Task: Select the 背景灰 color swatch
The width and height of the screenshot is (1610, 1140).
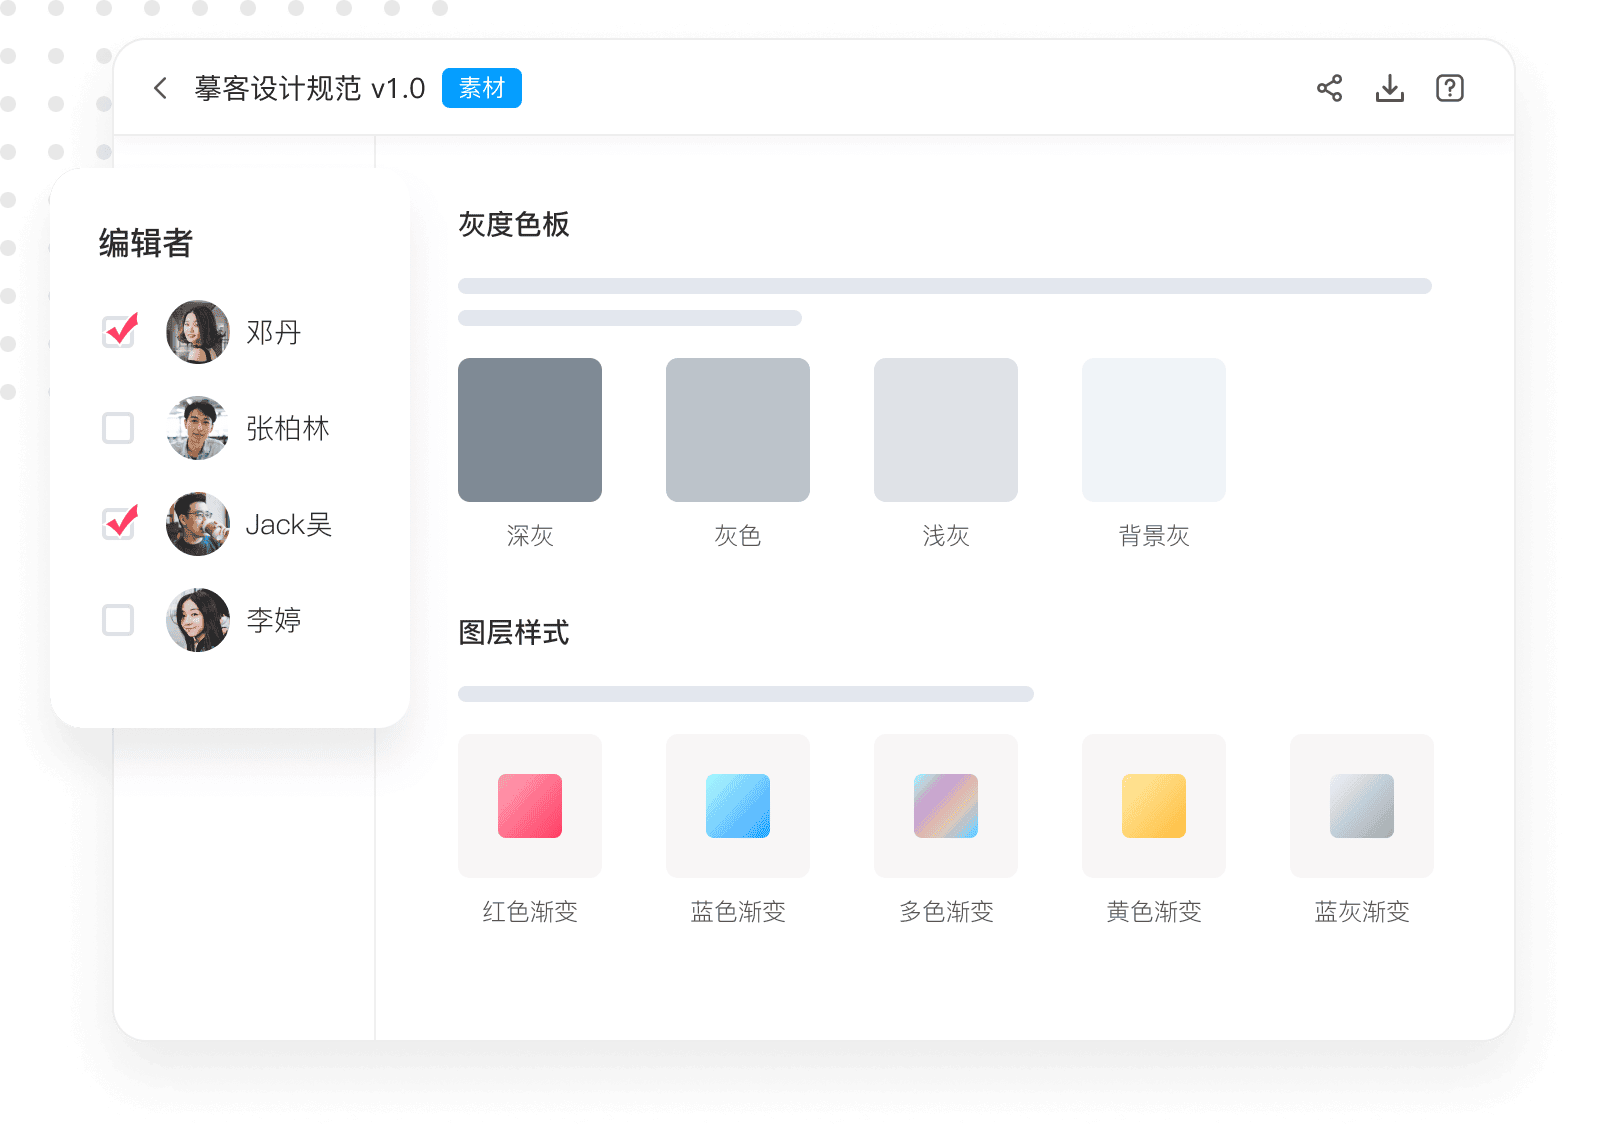Action: coord(1154,430)
